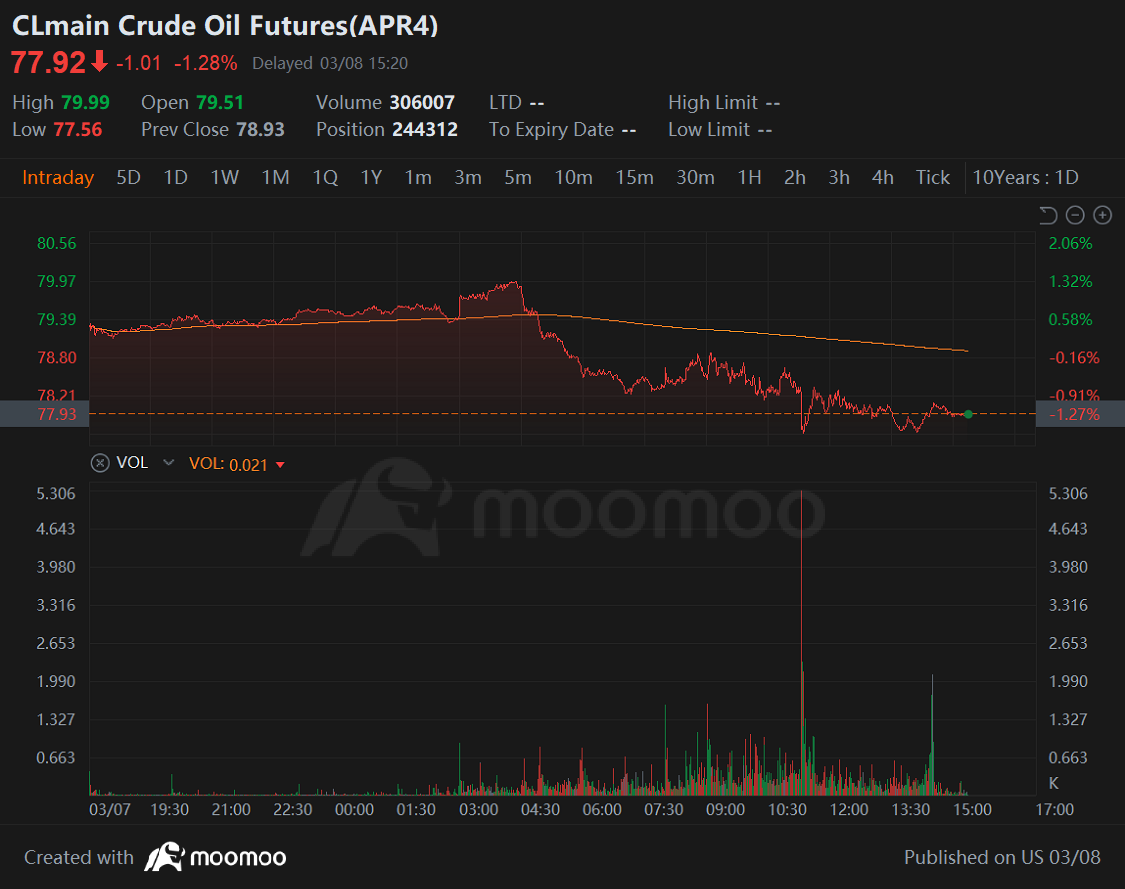Screen dimensions: 1125x889
Task: Switch to the 15m timeframe tab
Action: (x=634, y=177)
